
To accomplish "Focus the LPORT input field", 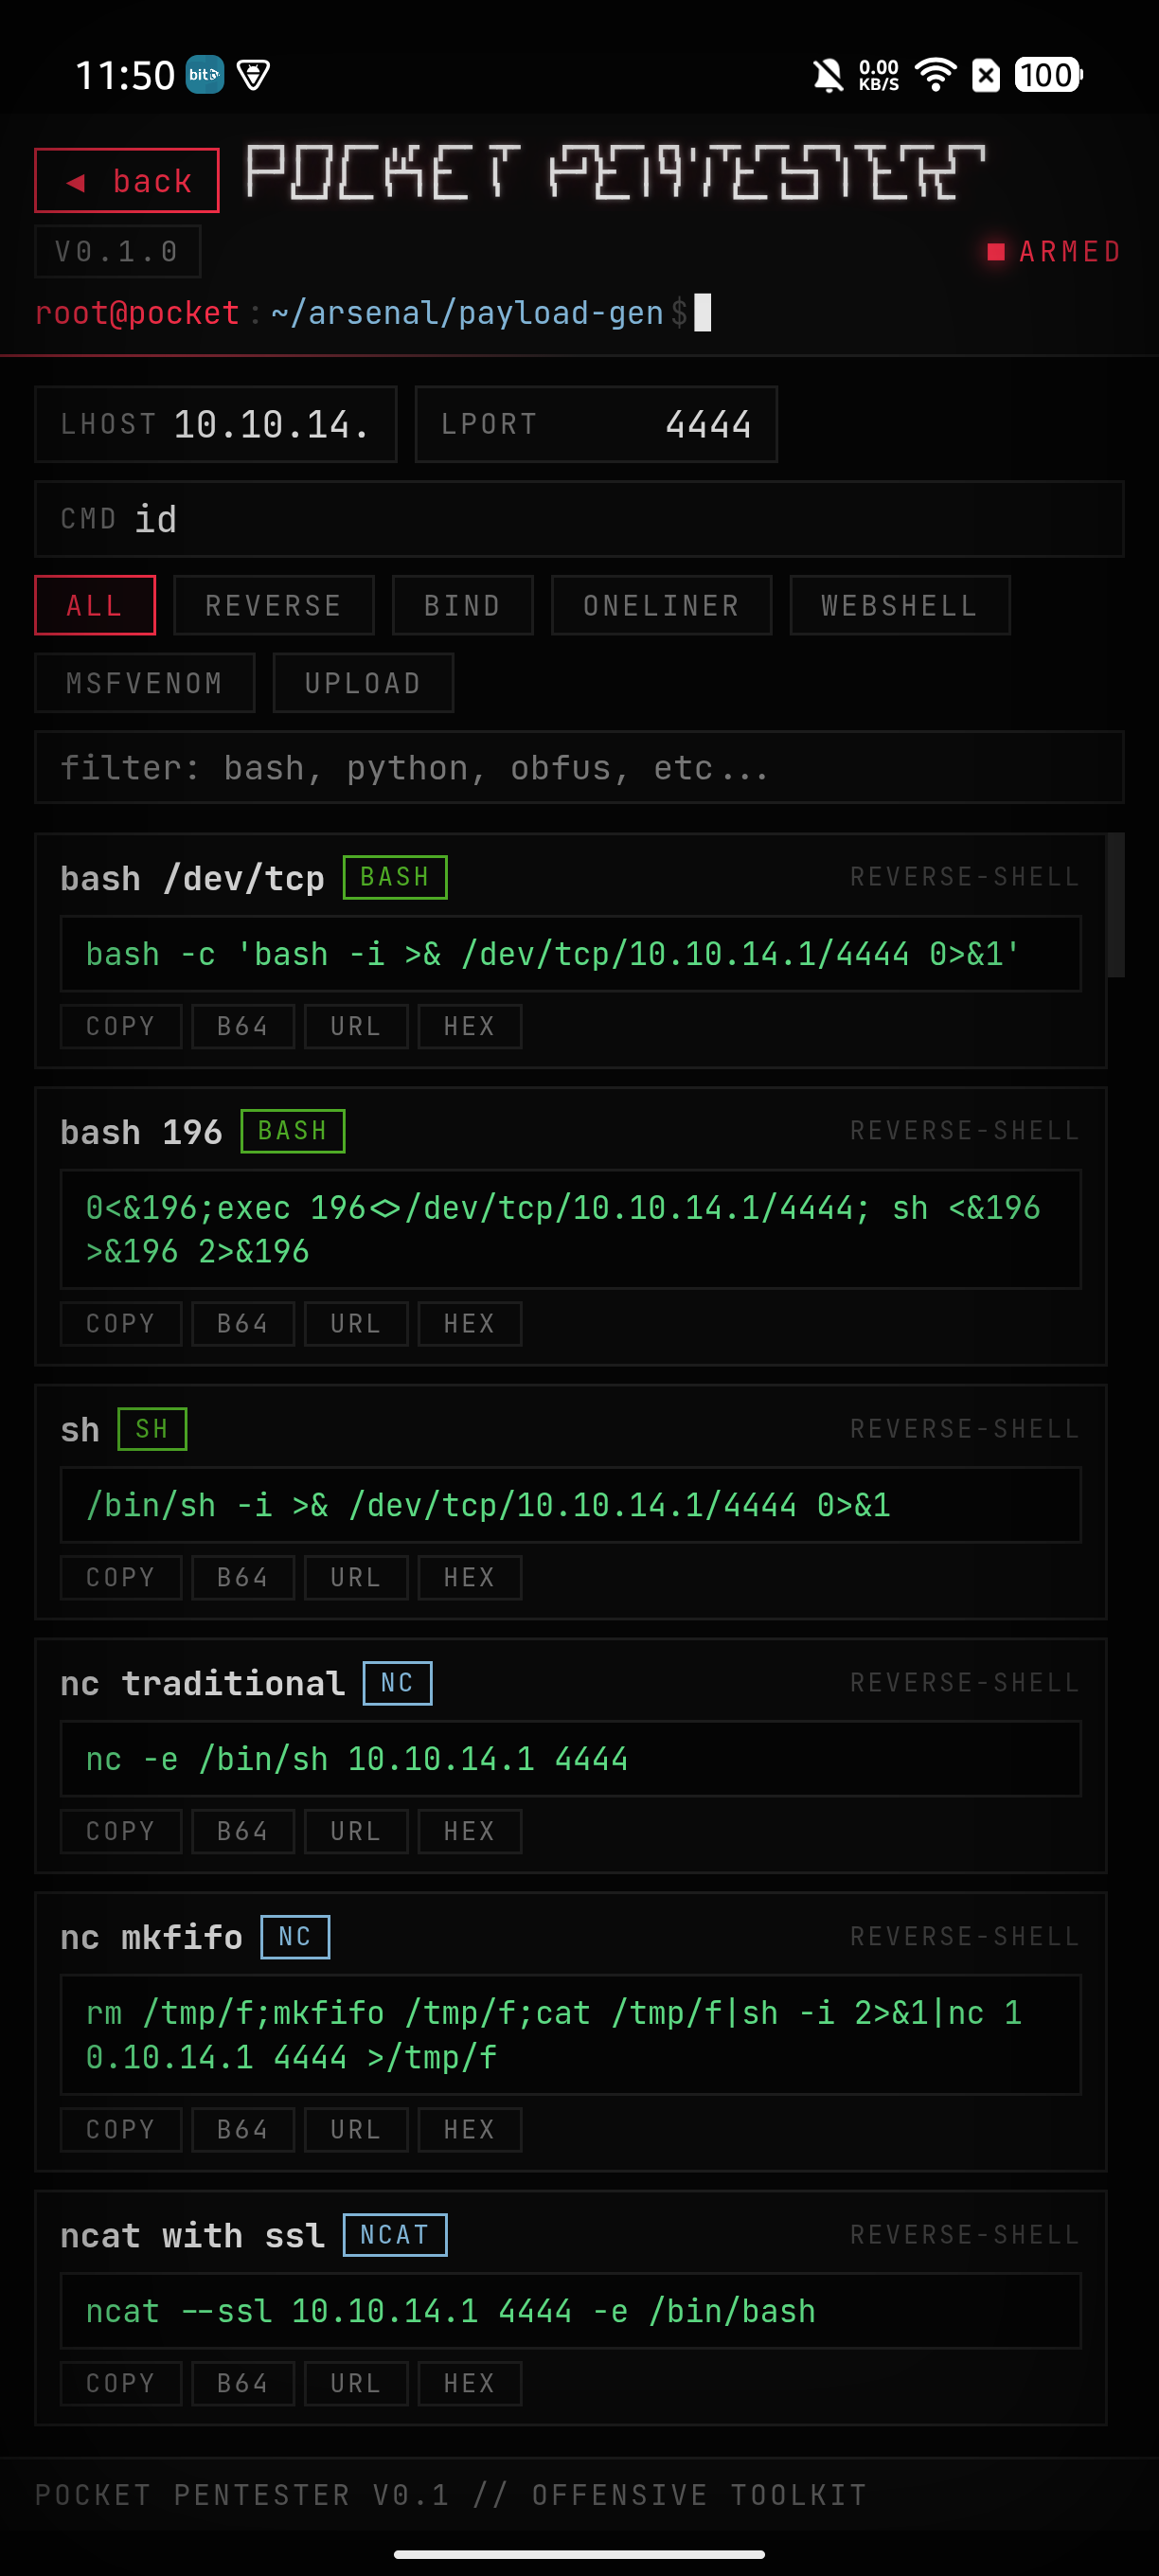I will 596,424.
